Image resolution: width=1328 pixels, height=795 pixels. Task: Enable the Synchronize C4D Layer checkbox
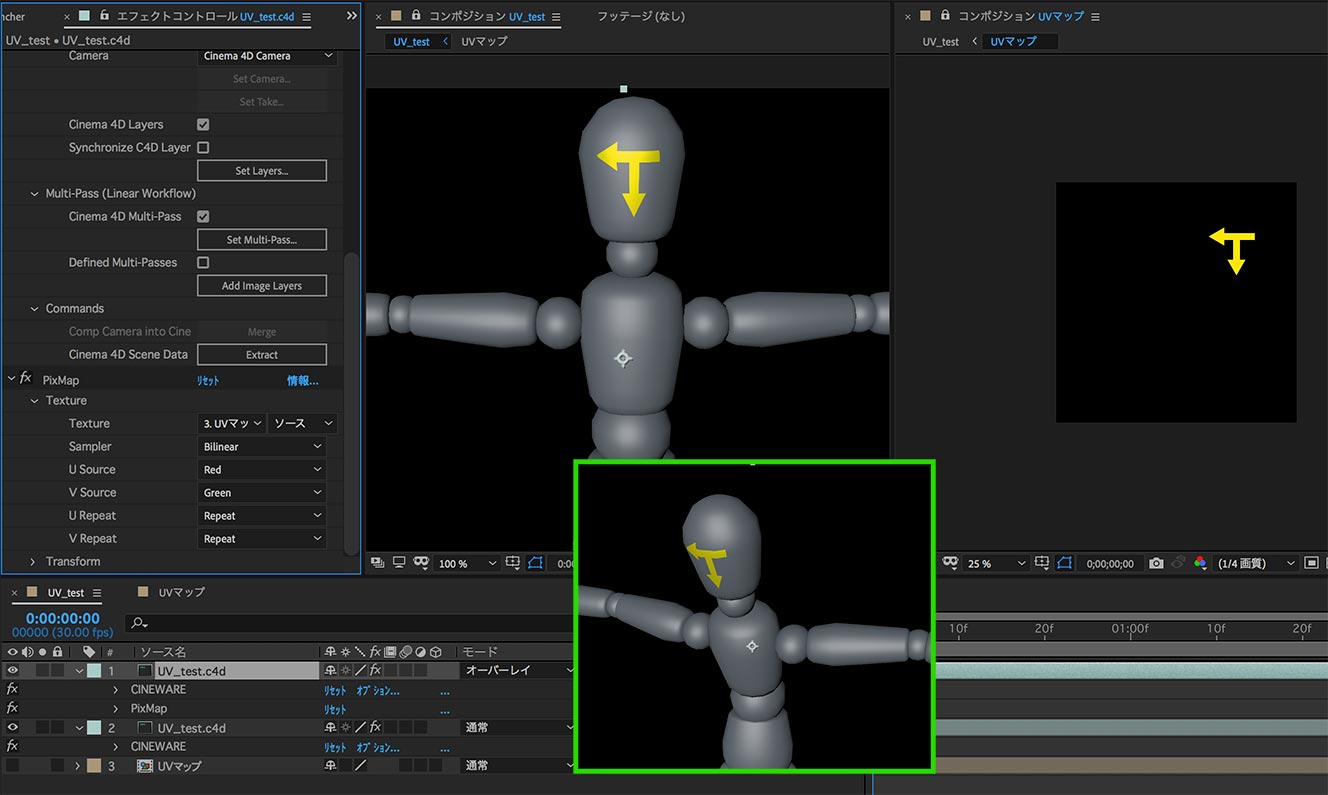point(203,148)
